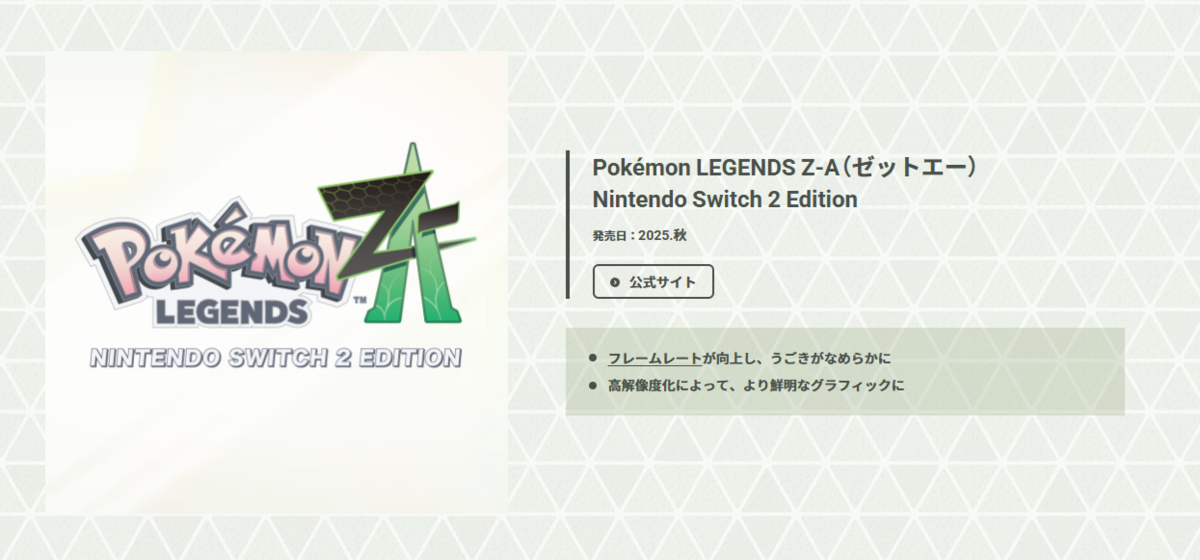The image size is (1200, 560).
Task: Click the Nintendo Switch 2 Edition heading line
Action: point(725,199)
